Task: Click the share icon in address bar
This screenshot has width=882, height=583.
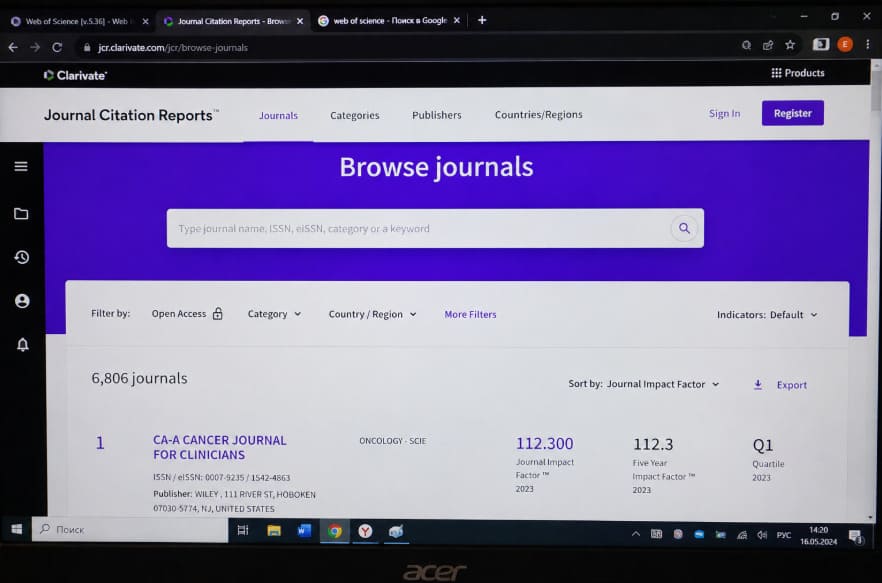Action: click(768, 45)
